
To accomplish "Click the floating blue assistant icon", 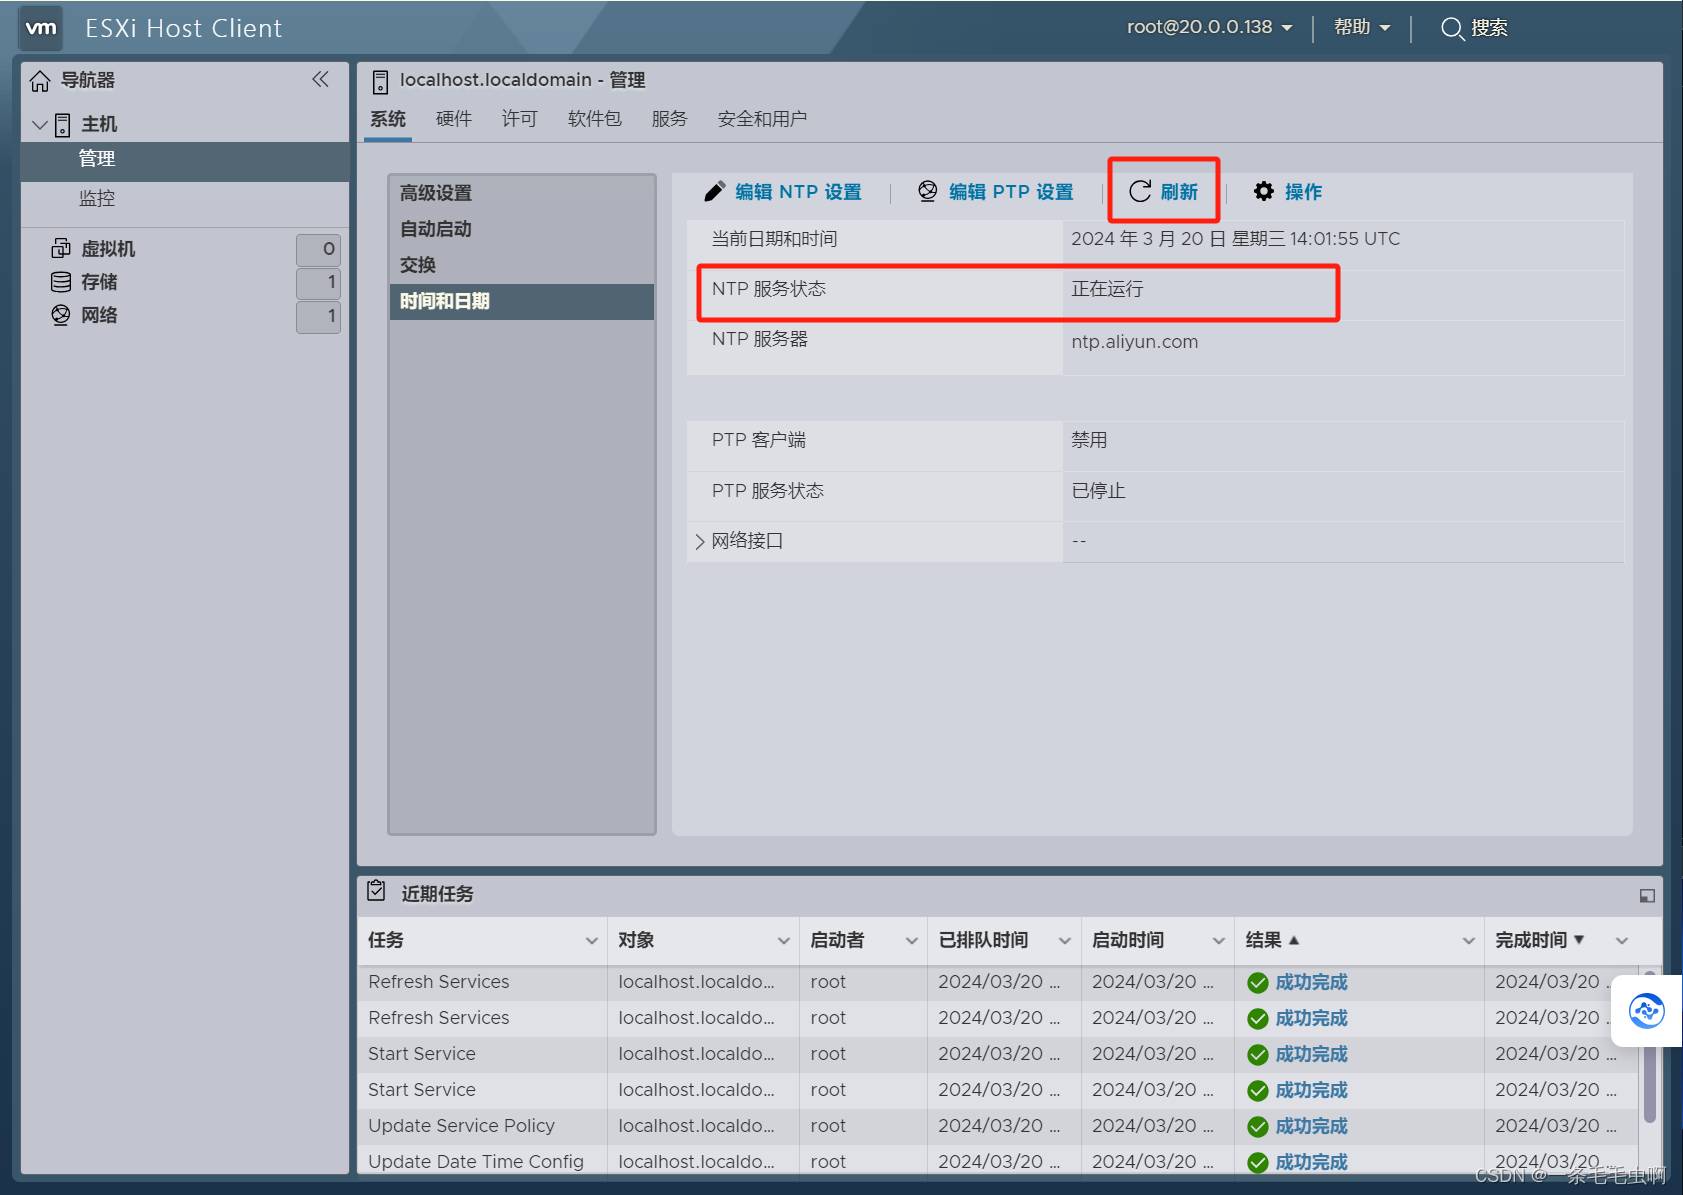I will (1646, 1011).
